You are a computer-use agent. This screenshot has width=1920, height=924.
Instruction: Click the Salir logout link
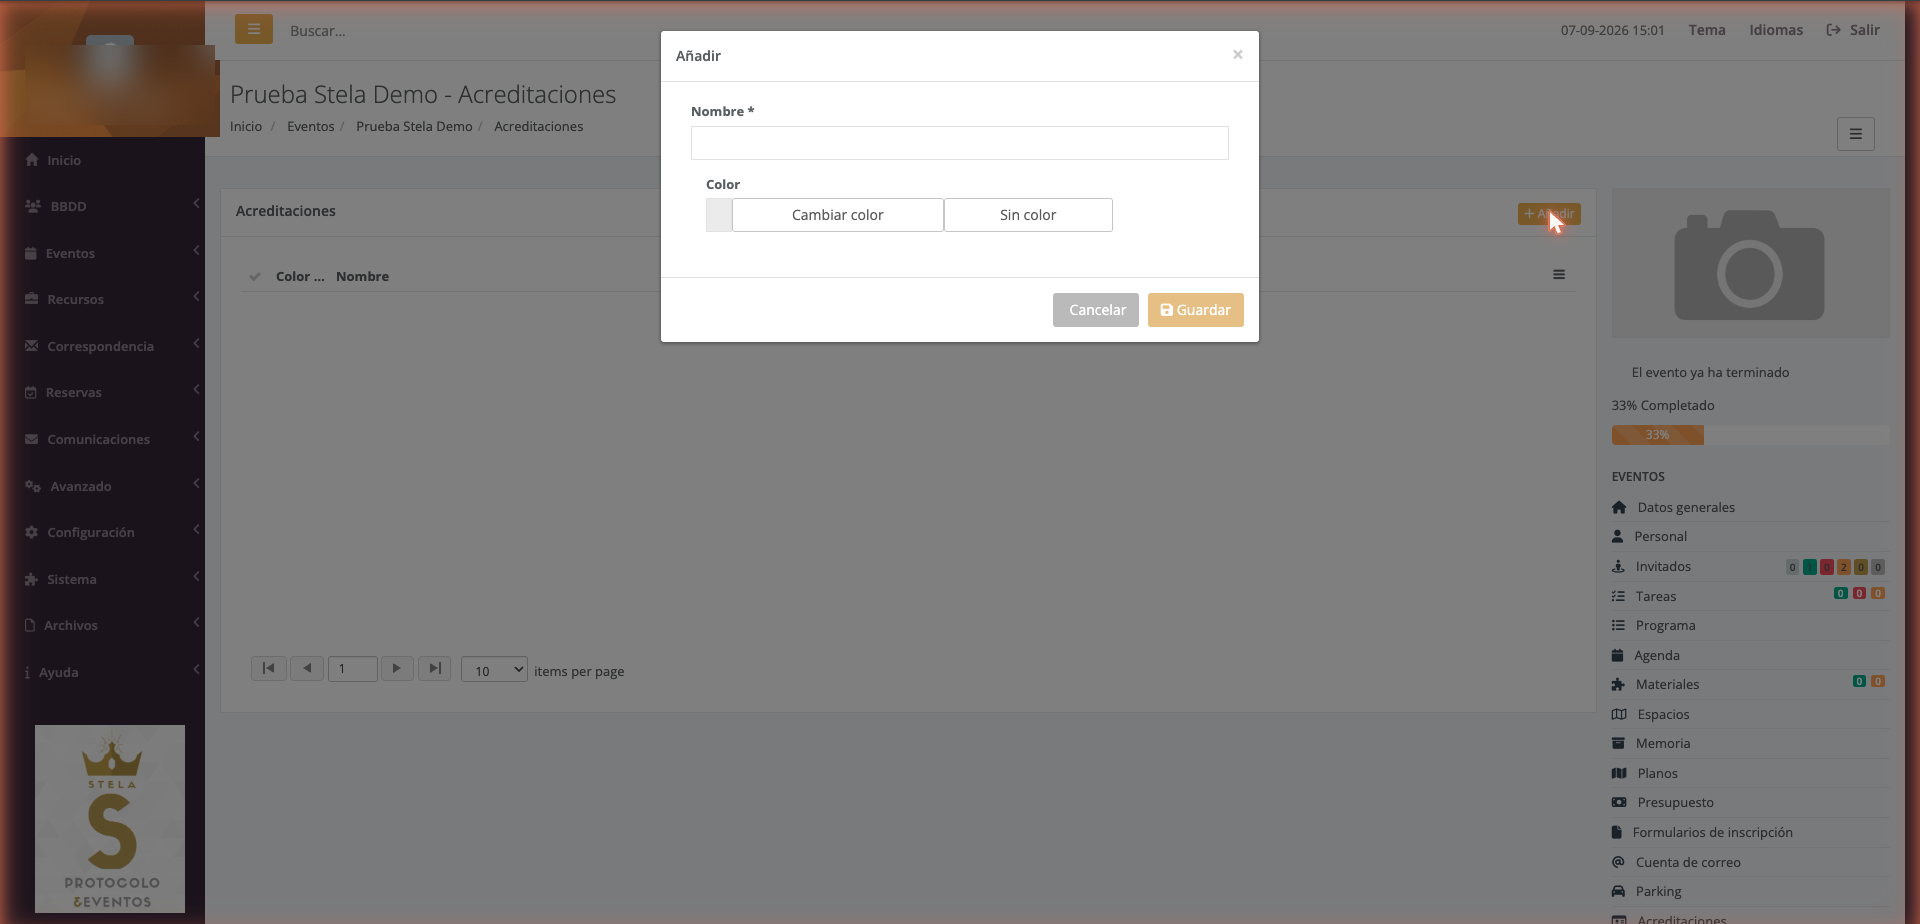pyautogui.click(x=1853, y=30)
